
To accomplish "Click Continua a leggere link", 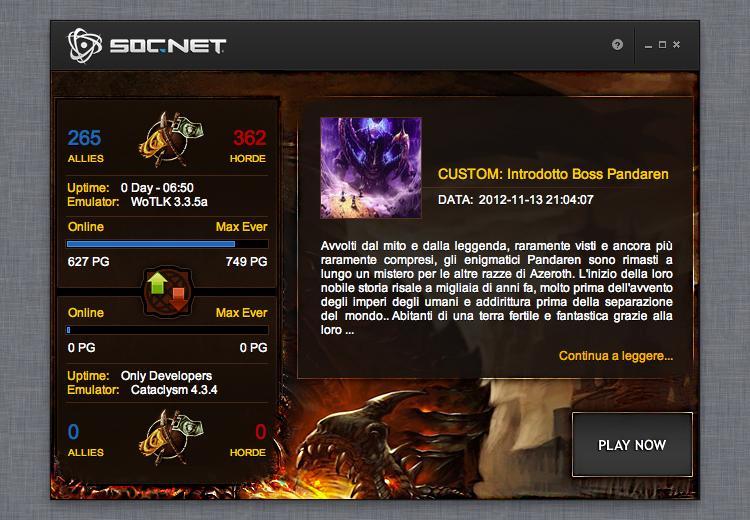I will pos(616,356).
